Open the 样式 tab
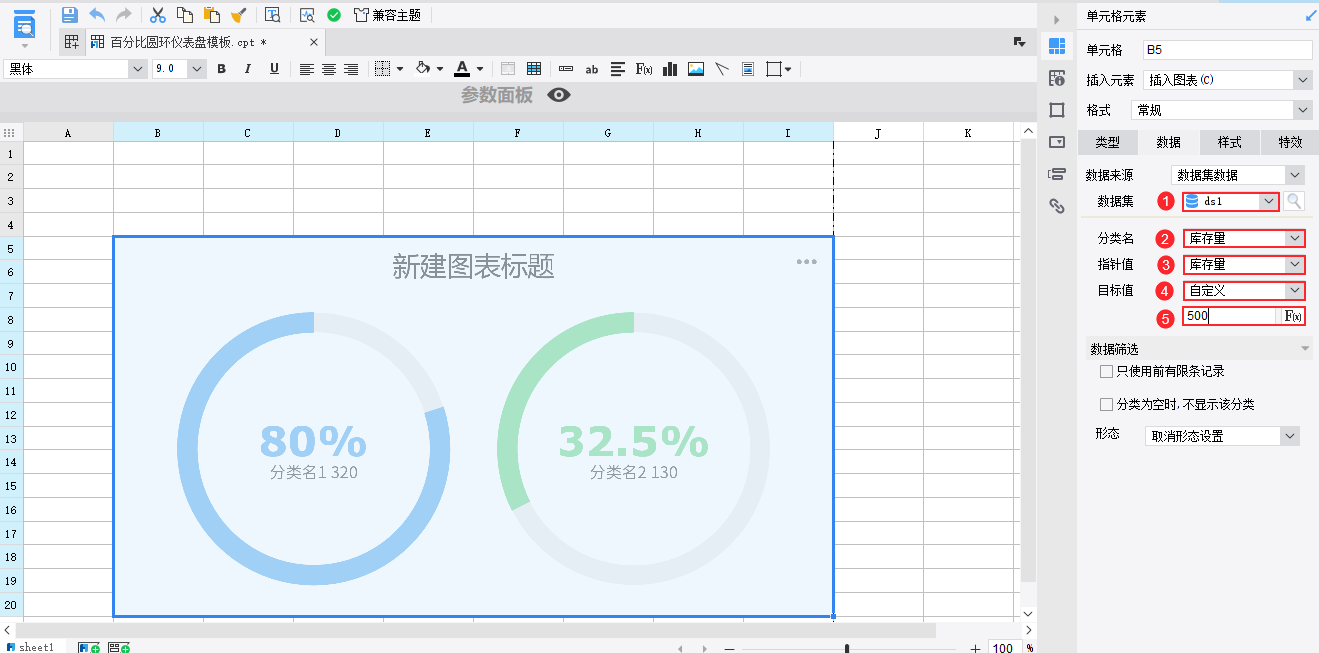 pyautogui.click(x=1230, y=142)
